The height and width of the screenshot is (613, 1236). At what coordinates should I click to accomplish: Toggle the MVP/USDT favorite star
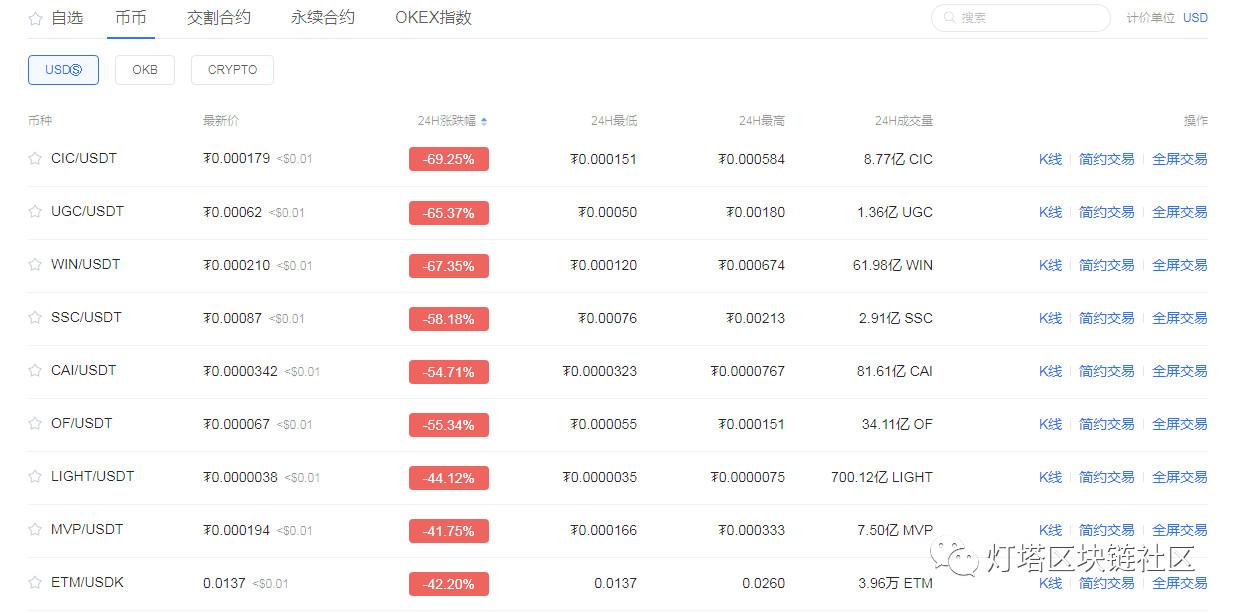coord(35,529)
